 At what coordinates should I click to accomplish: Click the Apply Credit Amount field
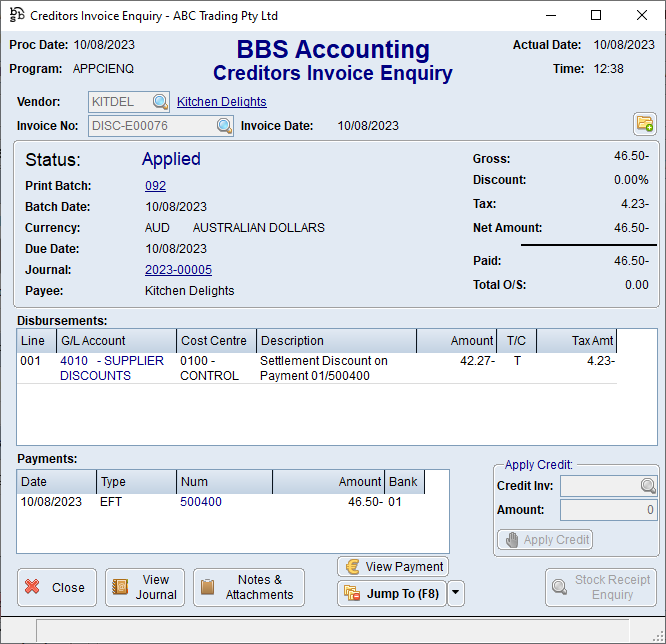[607, 510]
